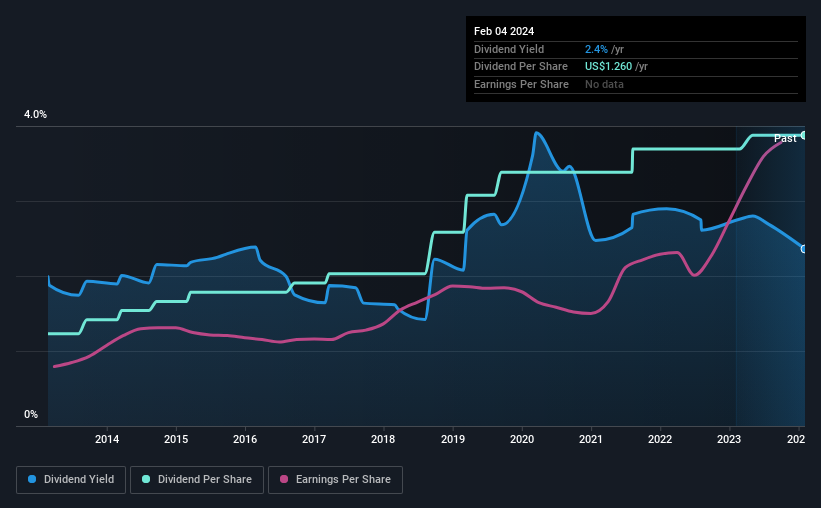Click the Earnings Per Share tooltip row label
This screenshot has width=821, height=508.
point(521,84)
